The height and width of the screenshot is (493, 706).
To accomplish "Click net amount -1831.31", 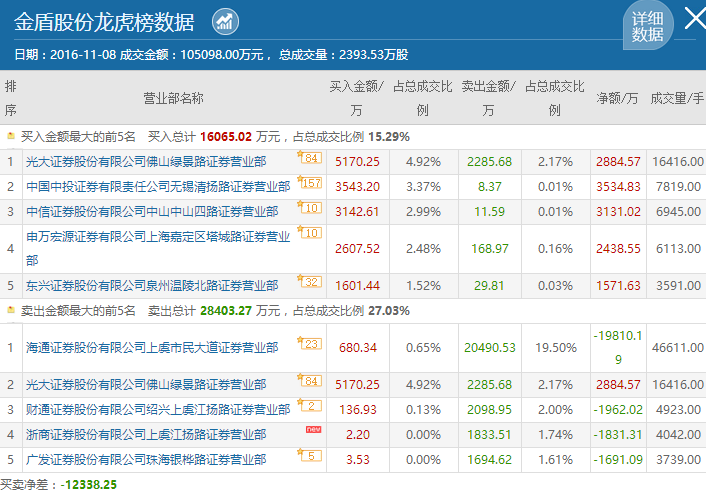I will [618, 434].
